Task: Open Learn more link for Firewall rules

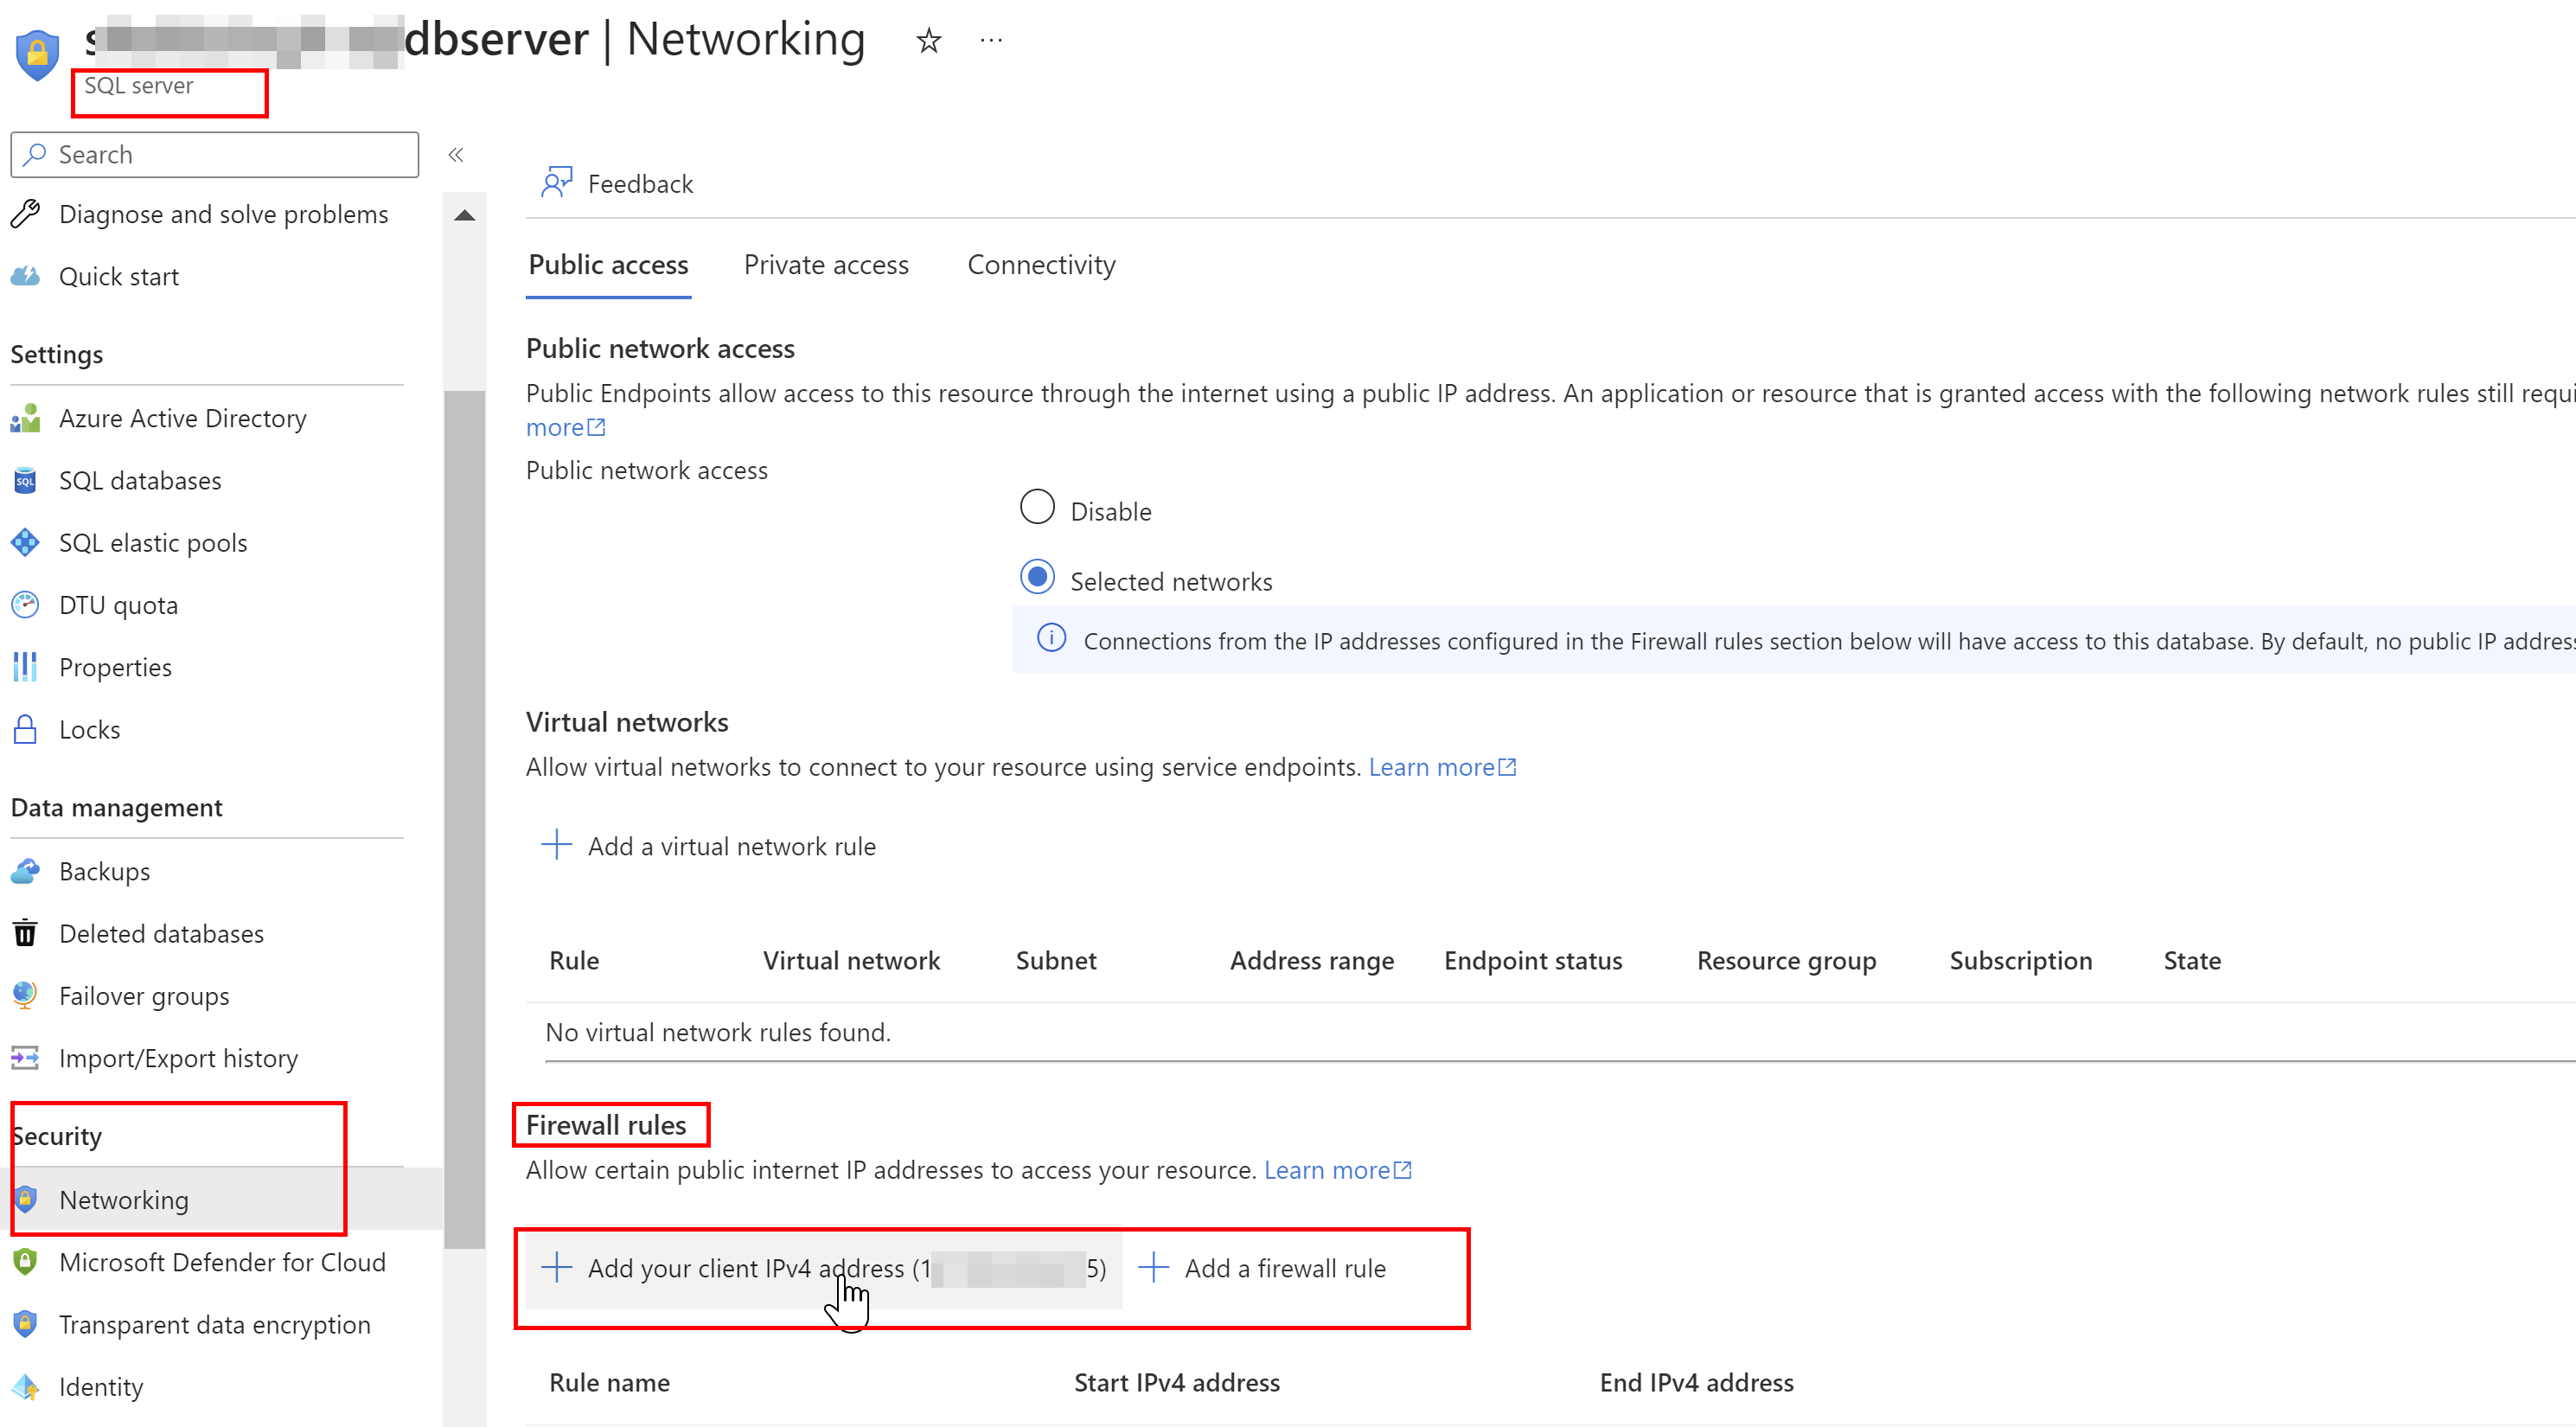Action: tap(1337, 1170)
